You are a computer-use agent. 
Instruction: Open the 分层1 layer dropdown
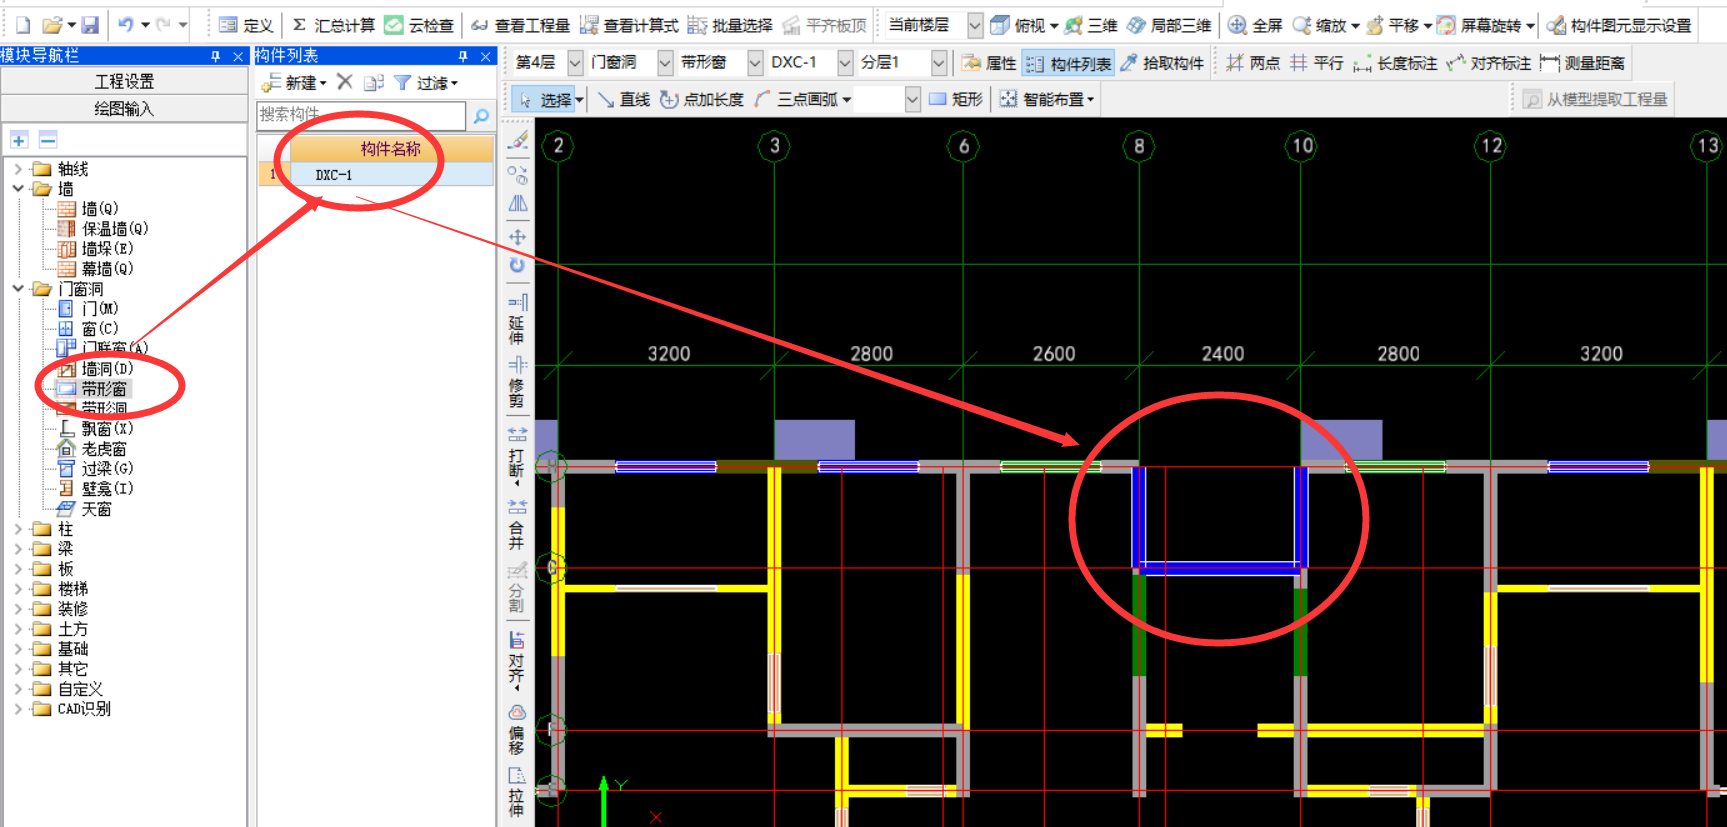pyautogui.click(x=938, y=63)
